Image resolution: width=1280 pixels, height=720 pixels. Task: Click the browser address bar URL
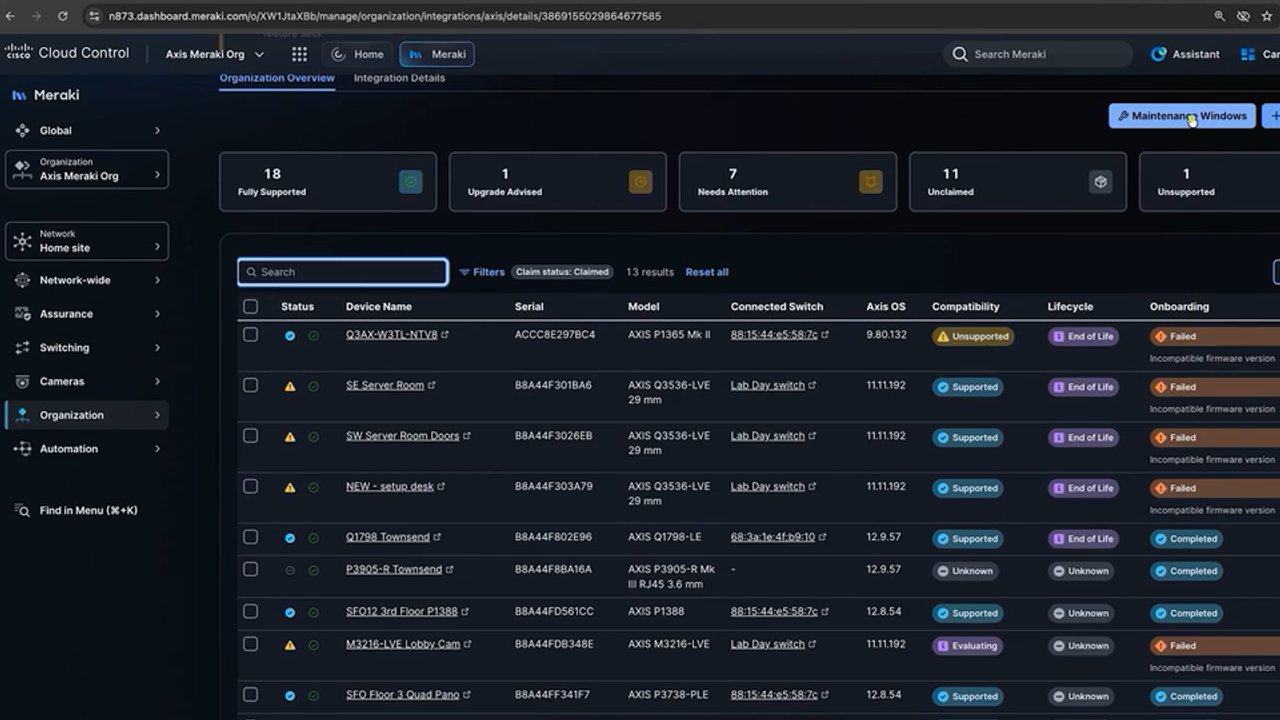point(385,16)
